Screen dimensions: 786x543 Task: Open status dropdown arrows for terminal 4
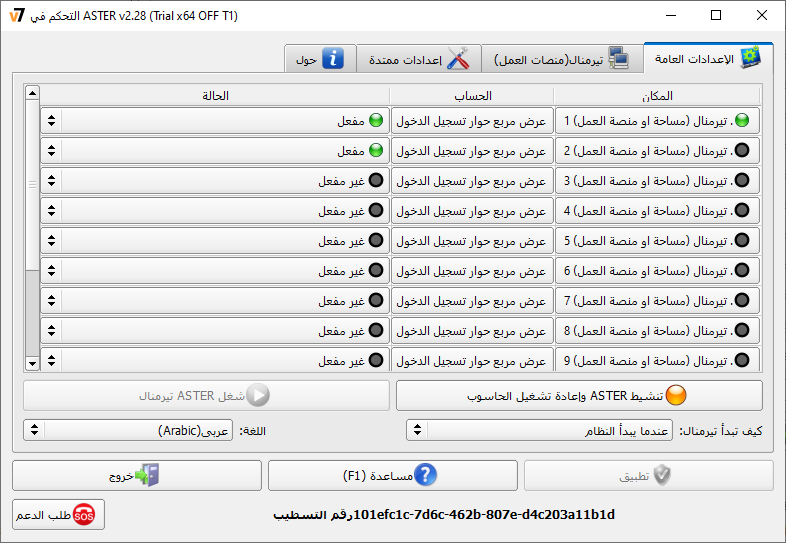pyautogui.click(x=51, y=211)
